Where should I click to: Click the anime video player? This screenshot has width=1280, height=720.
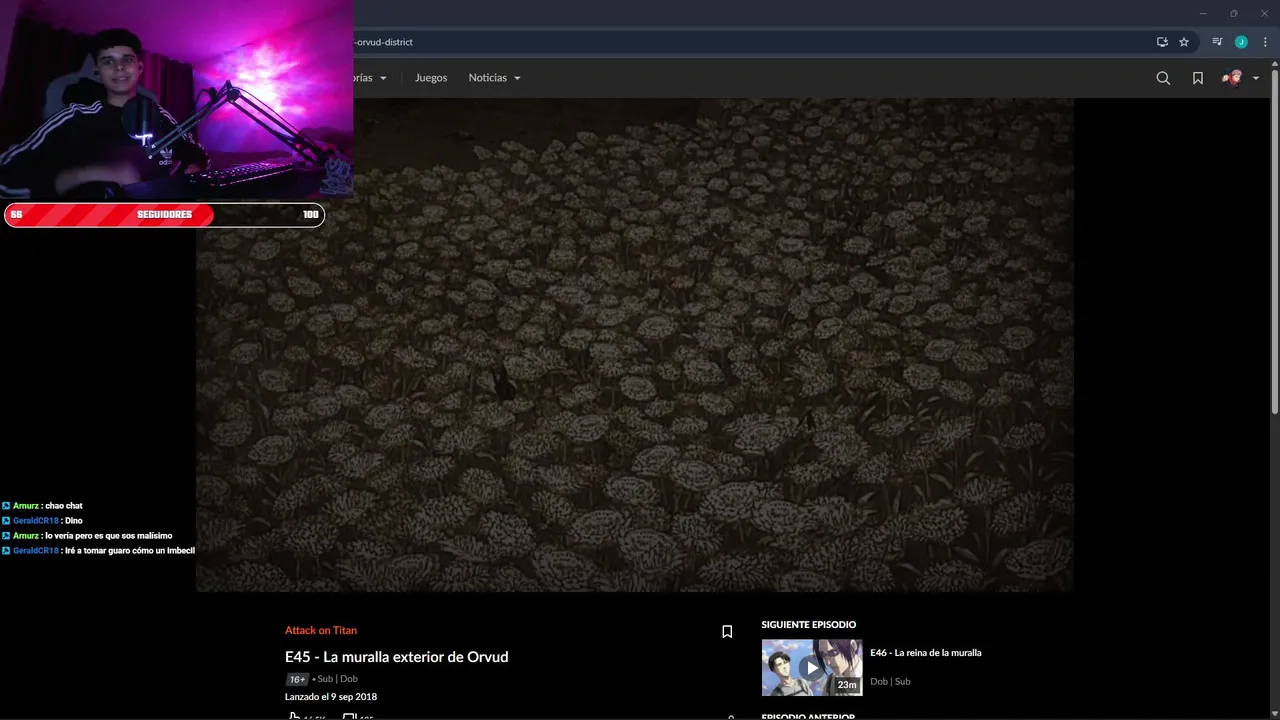tap(635, 345)
